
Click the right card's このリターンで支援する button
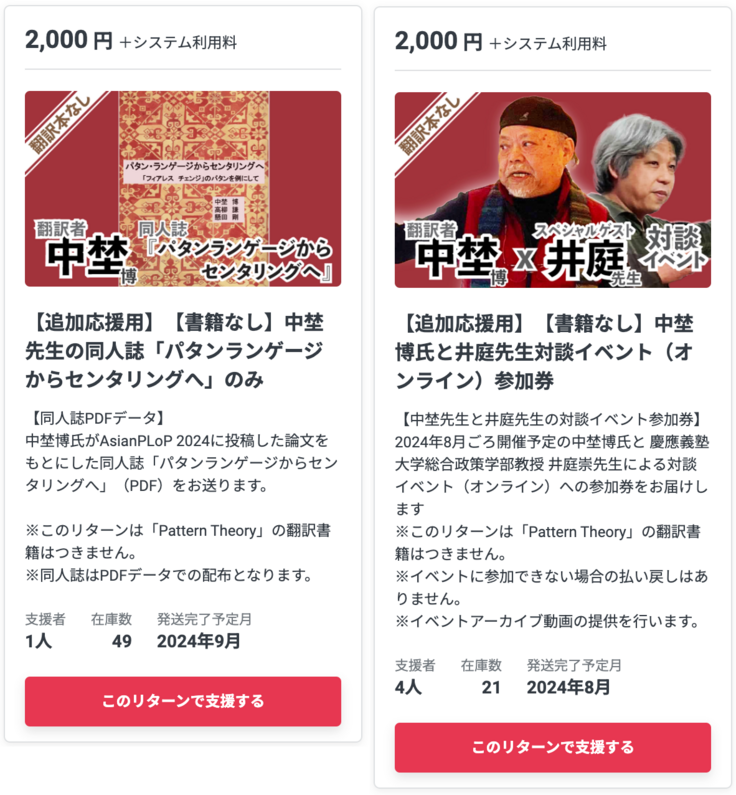(x=553, y=747)
